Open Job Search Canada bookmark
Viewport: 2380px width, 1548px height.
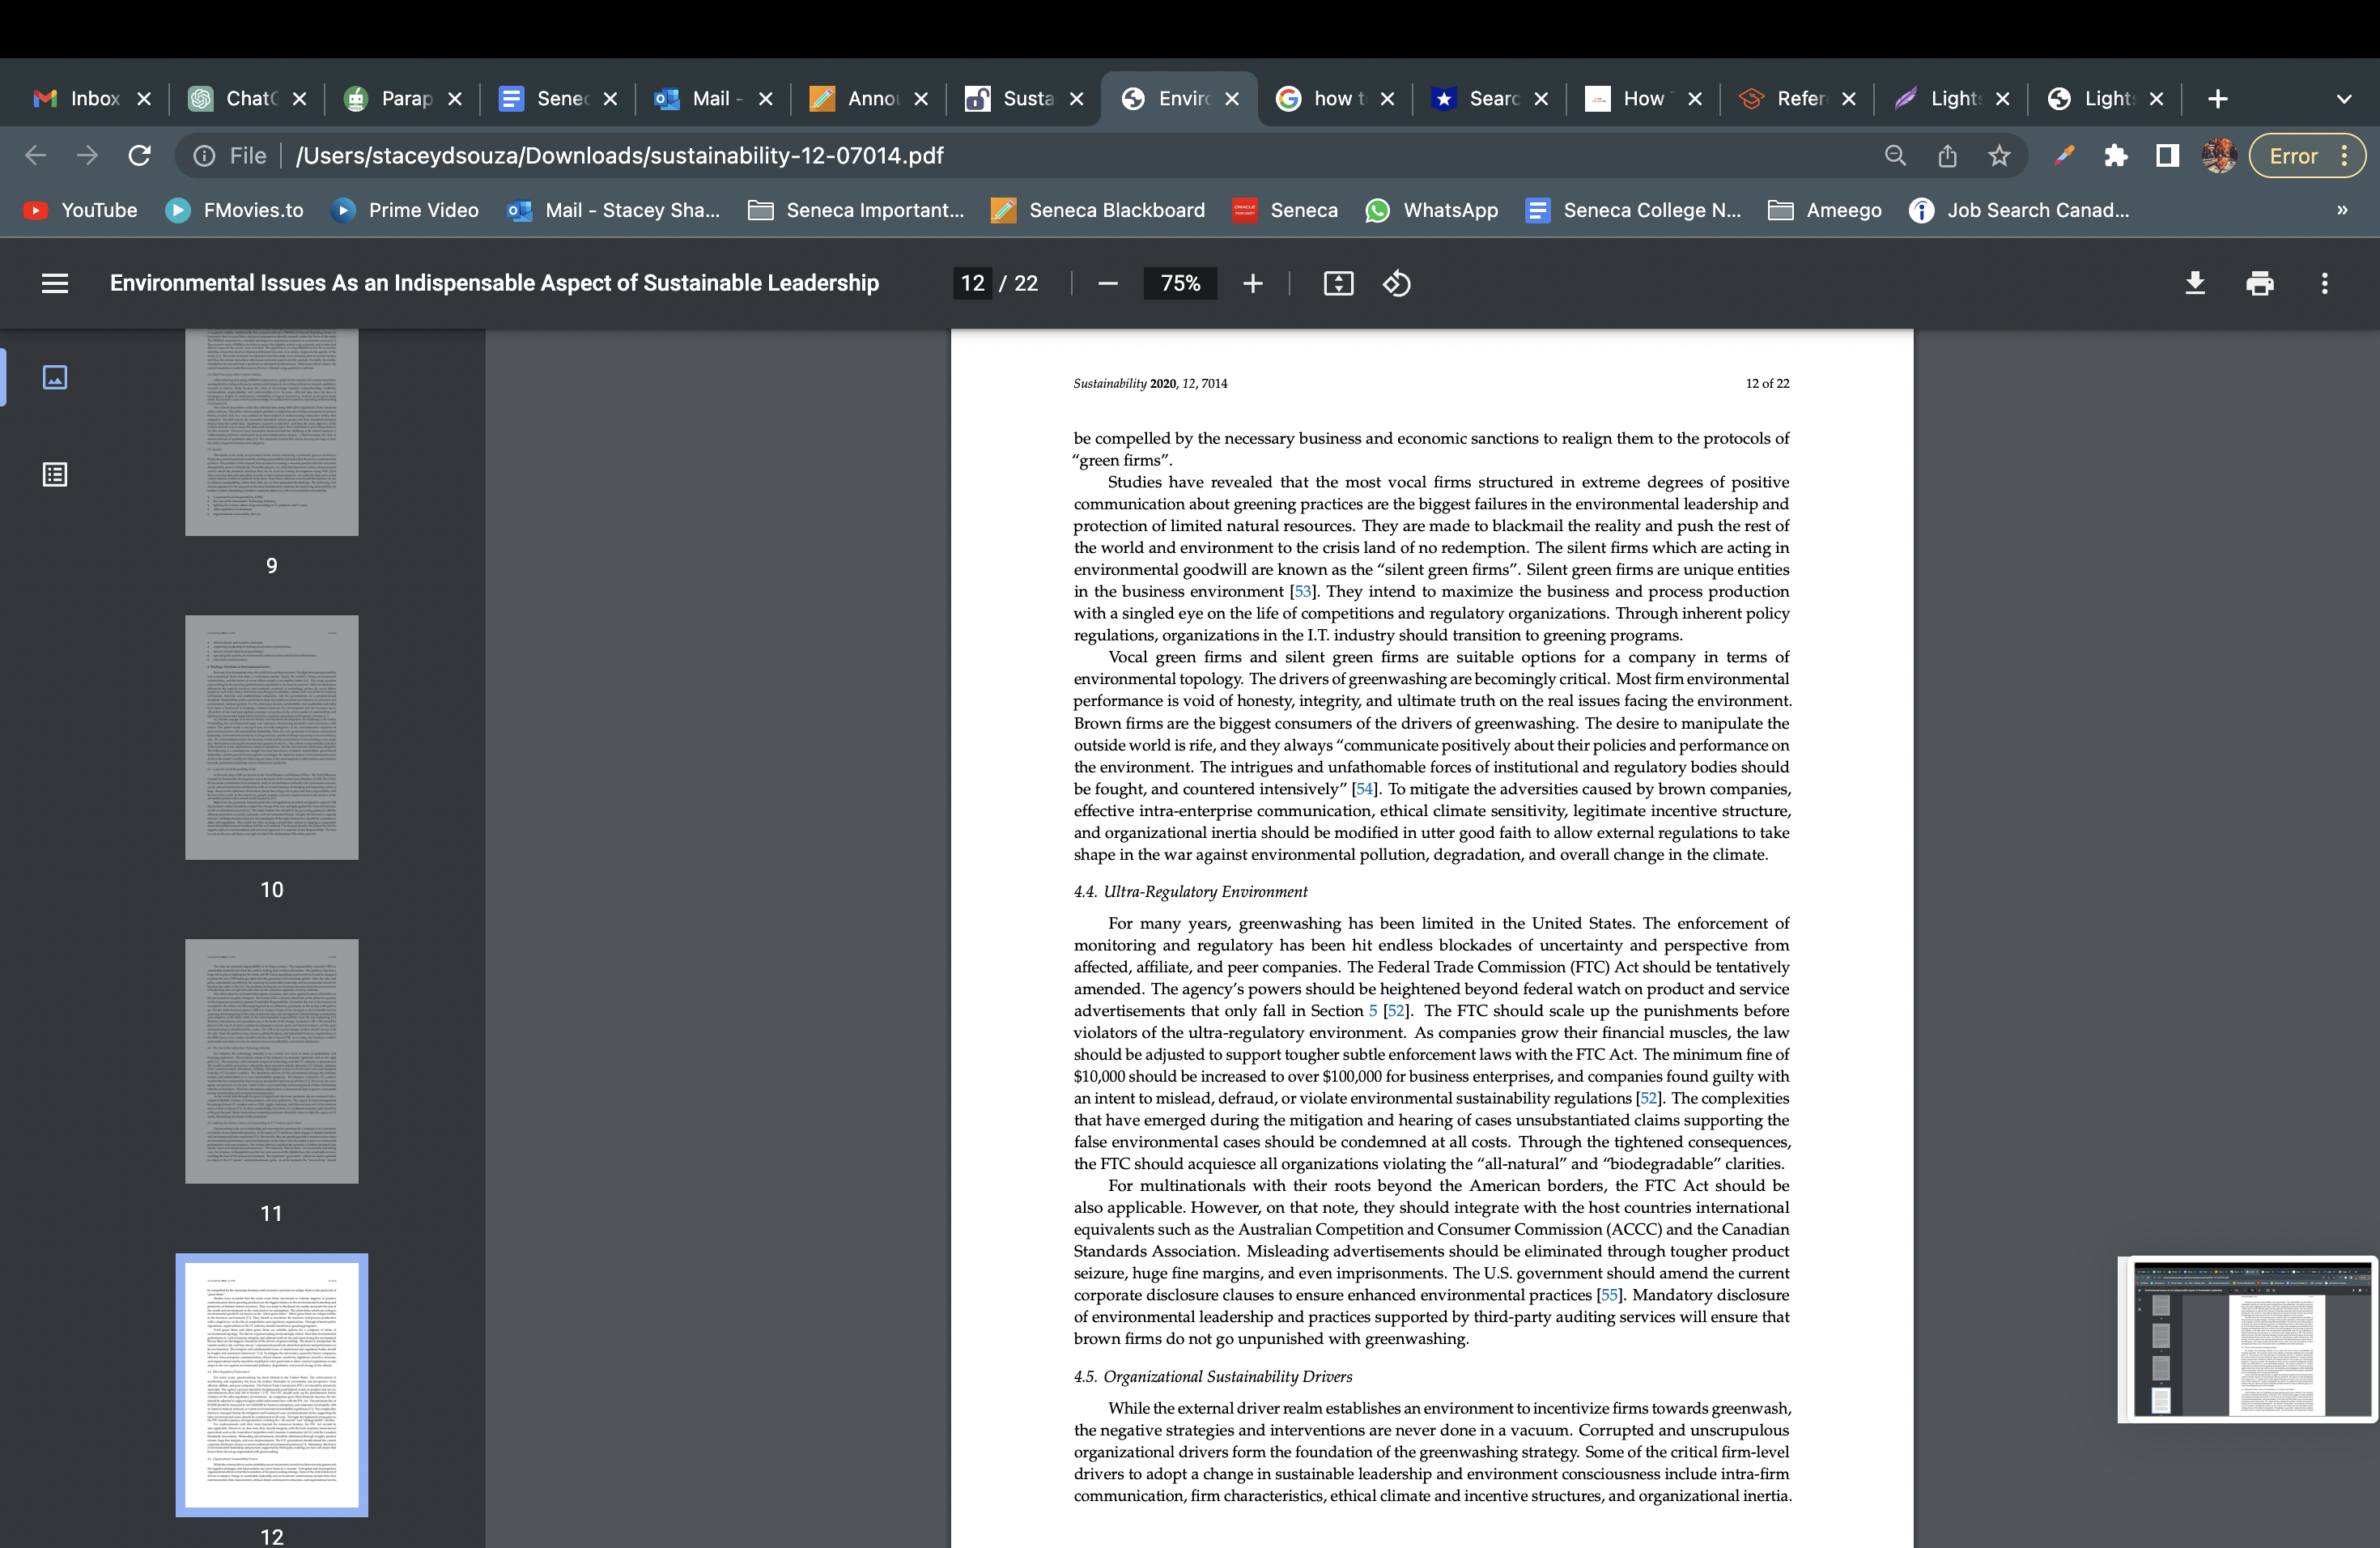[x=2019, y=211]
